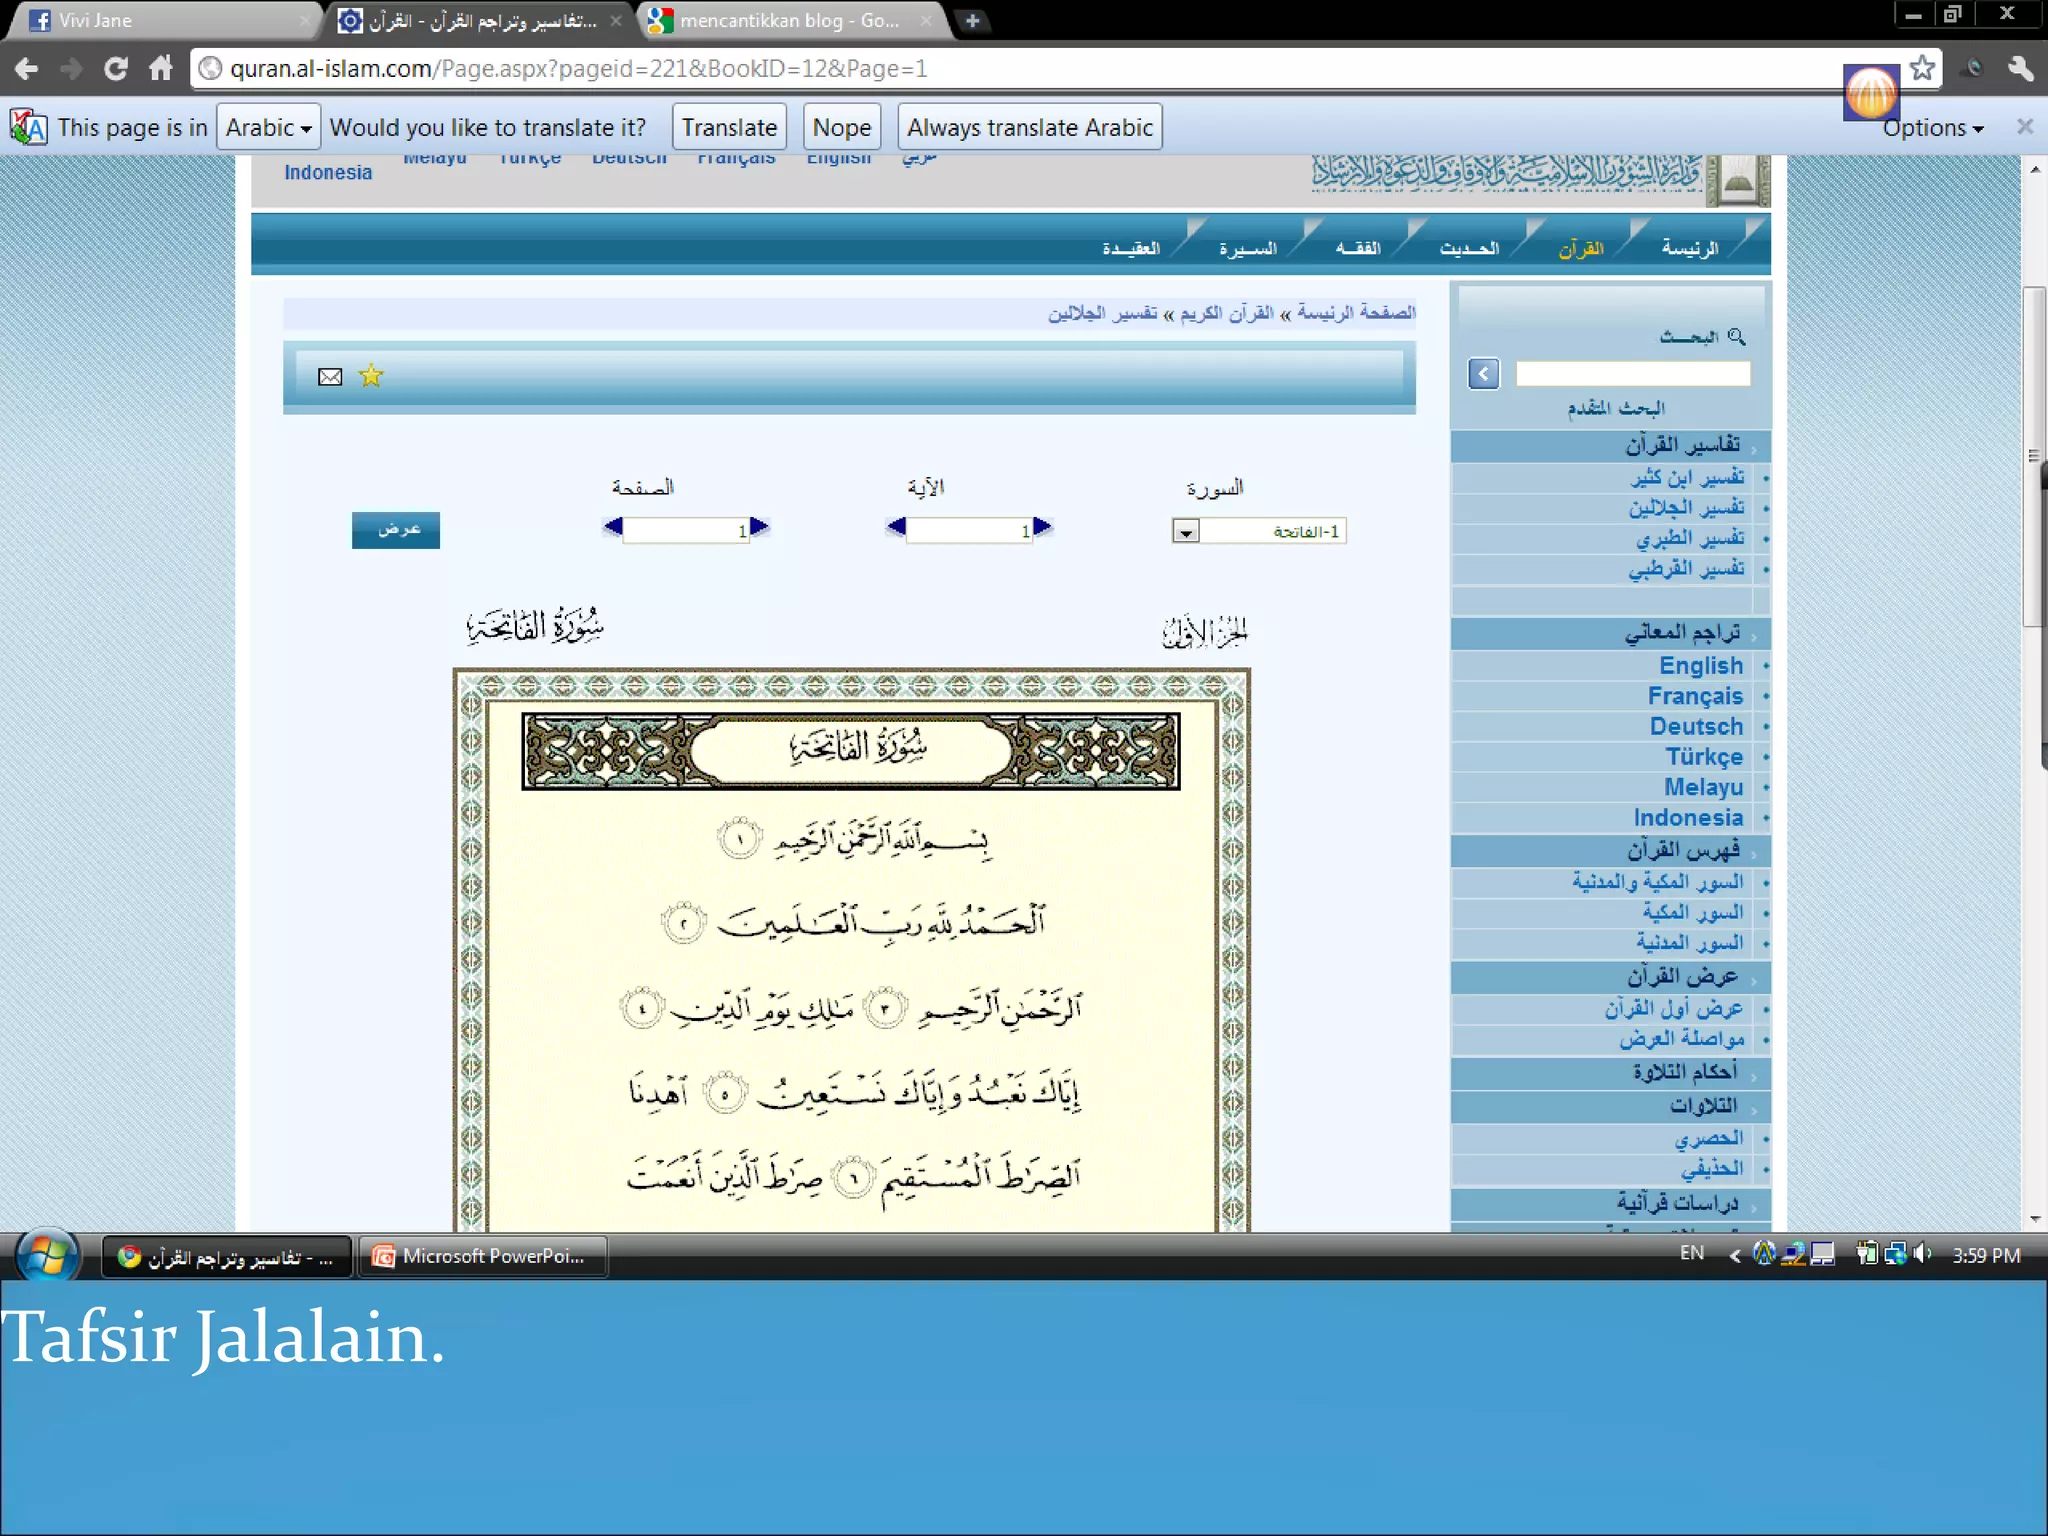Select the الحديث navigation tab
2048x1536 pixels.
coord(1468,248)
